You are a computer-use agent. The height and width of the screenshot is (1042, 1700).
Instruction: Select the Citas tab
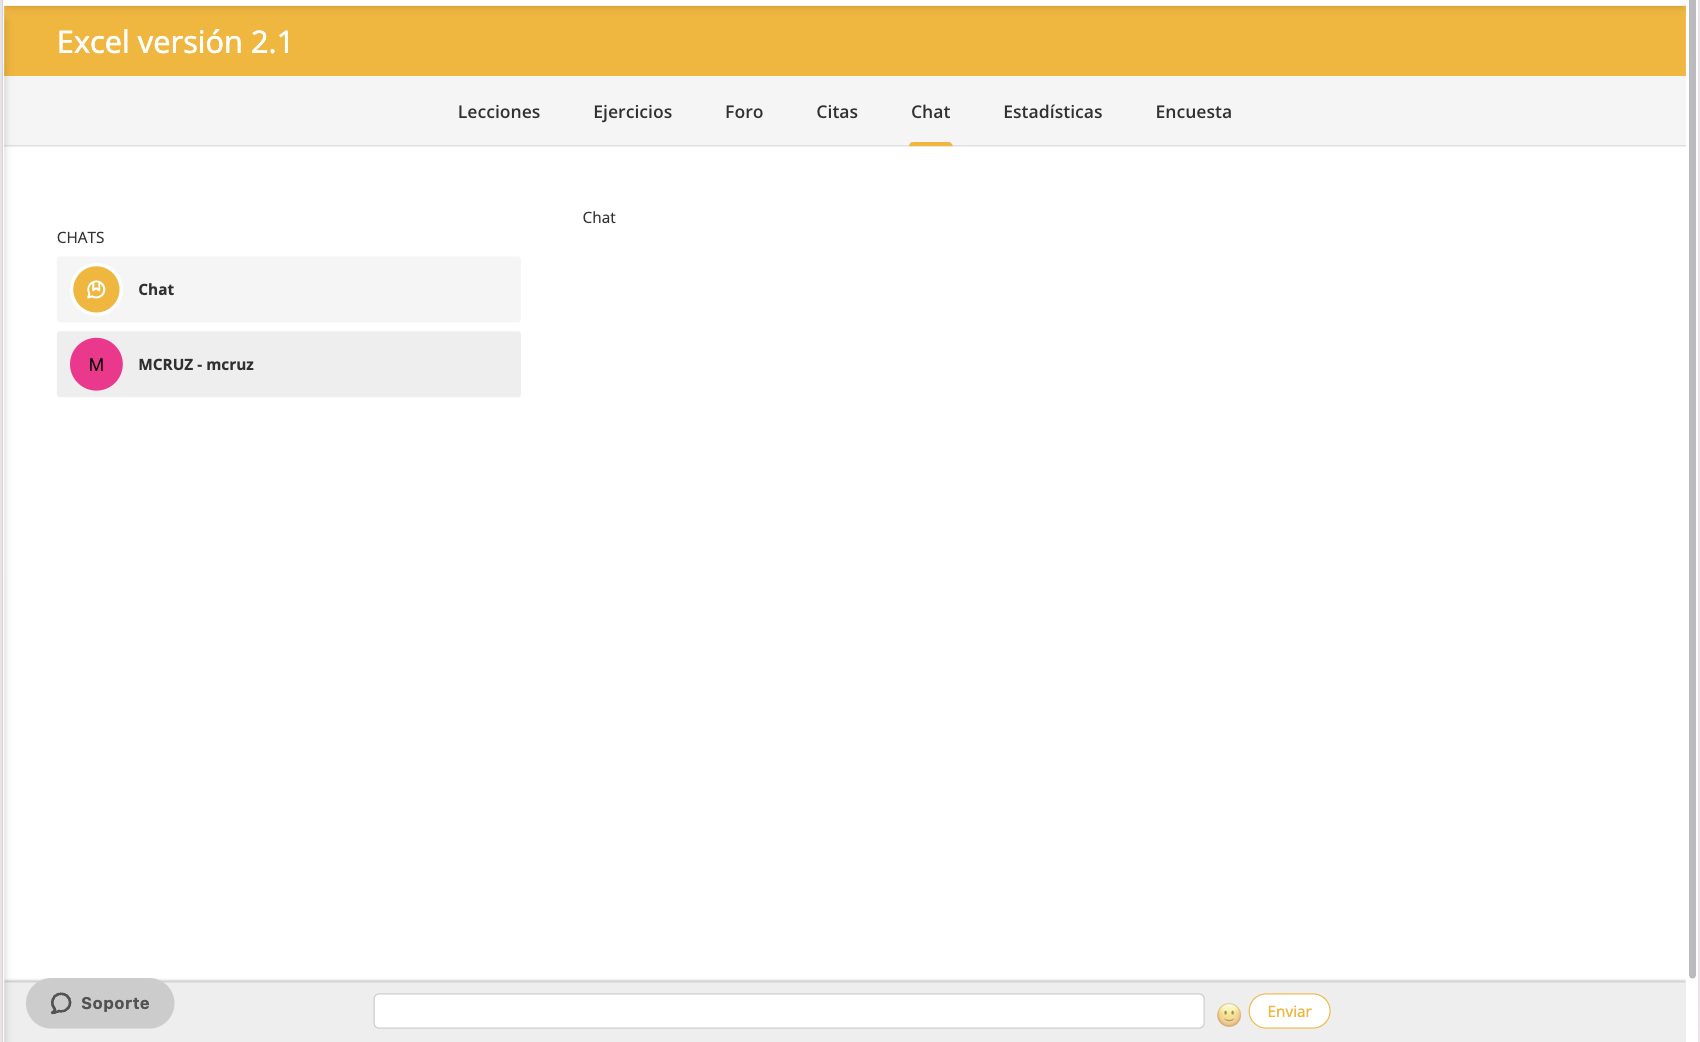[x=837, y=112]
